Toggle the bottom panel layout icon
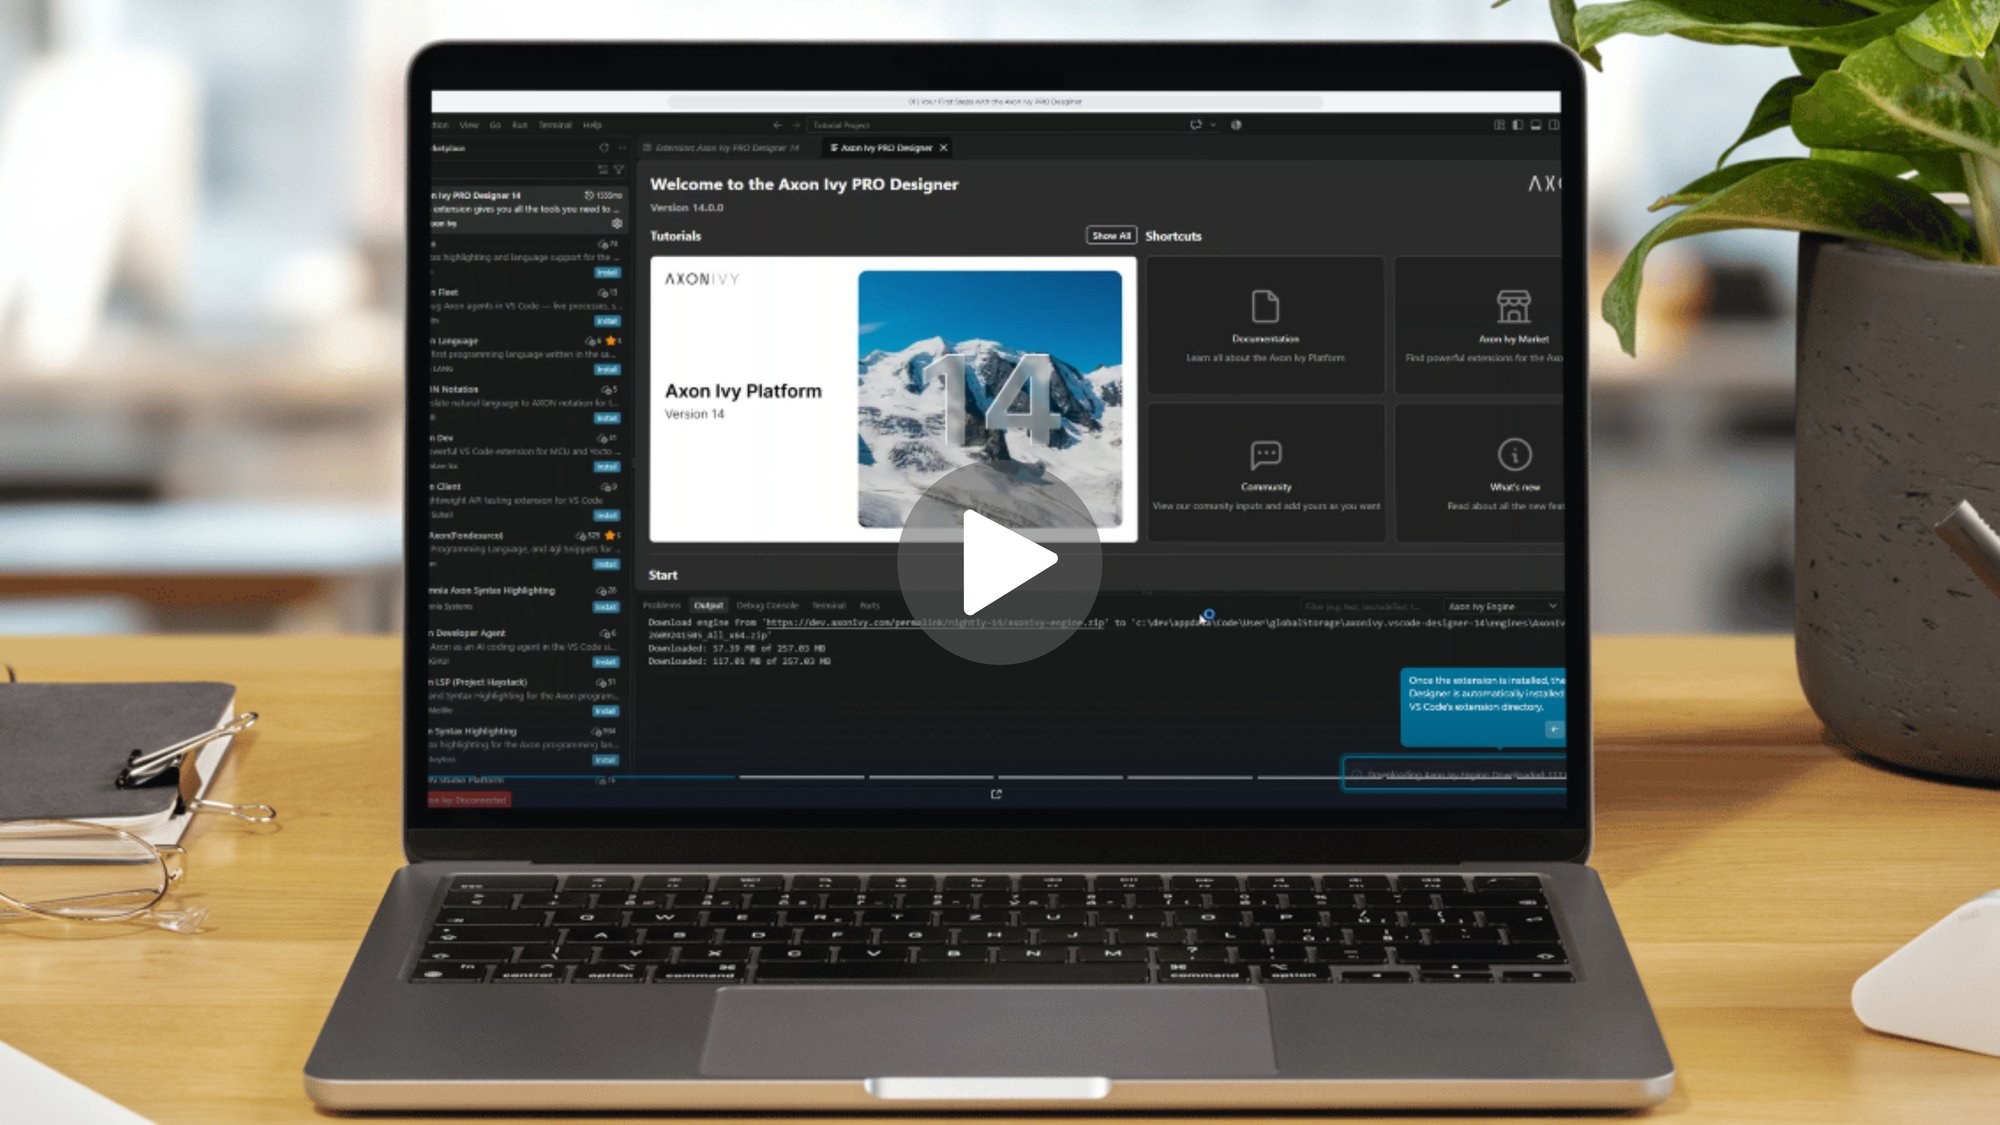This screenshot has height=1125, width=2000. coord(1536,125)
